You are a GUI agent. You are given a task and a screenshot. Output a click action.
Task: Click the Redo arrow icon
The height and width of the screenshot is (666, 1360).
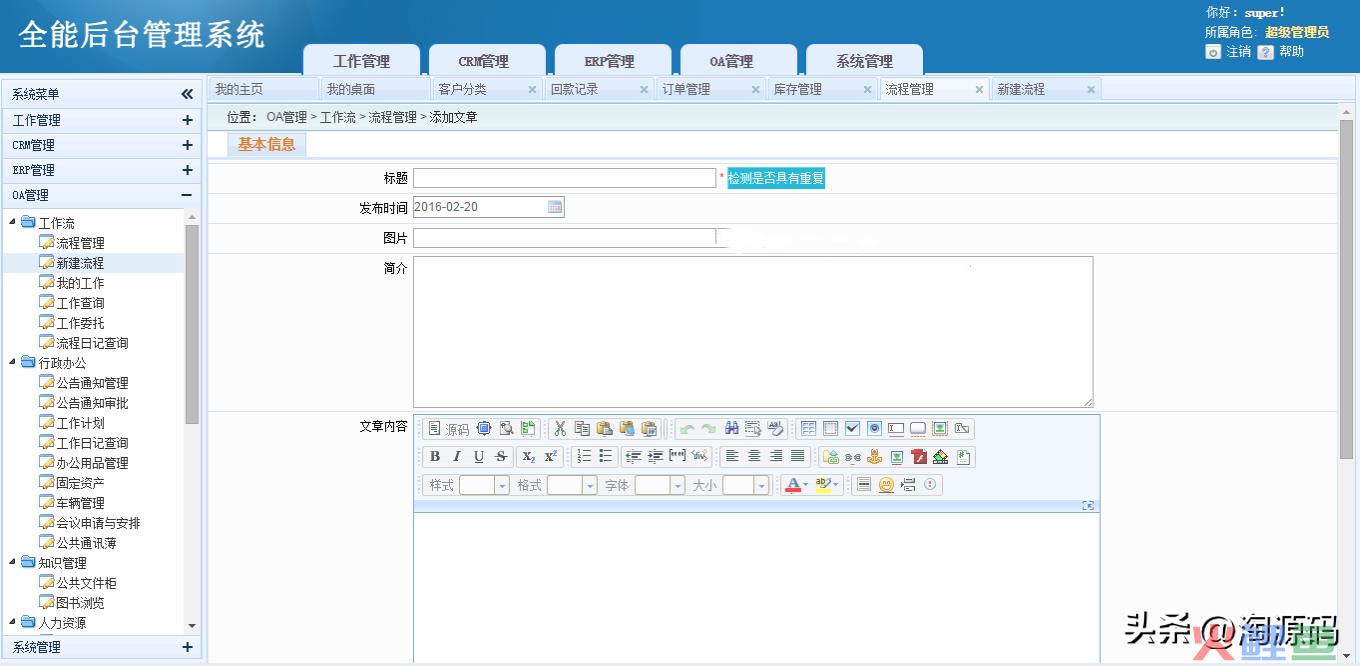(x=708, y=429)
